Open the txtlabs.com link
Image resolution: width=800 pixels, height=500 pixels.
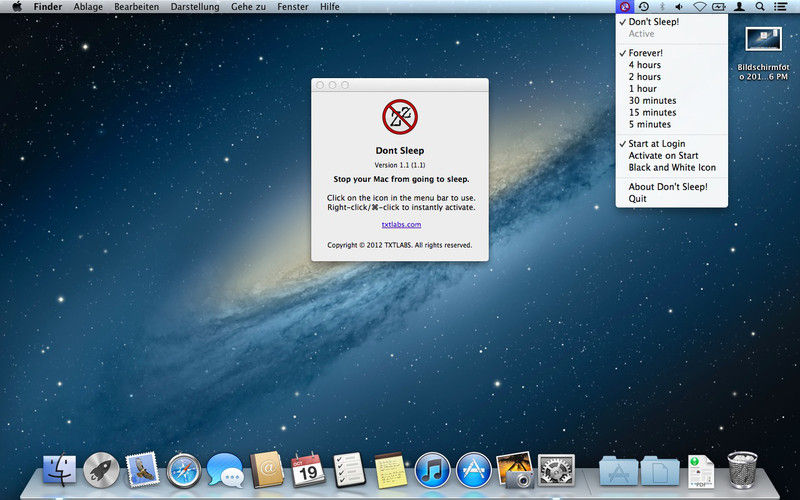click(401, 224)
